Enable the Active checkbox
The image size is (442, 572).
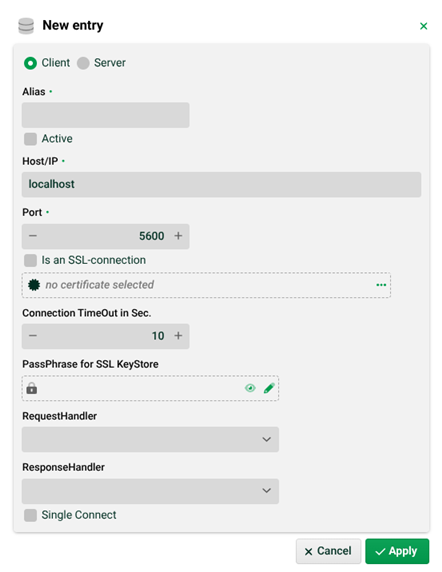[x=30, y=139]
